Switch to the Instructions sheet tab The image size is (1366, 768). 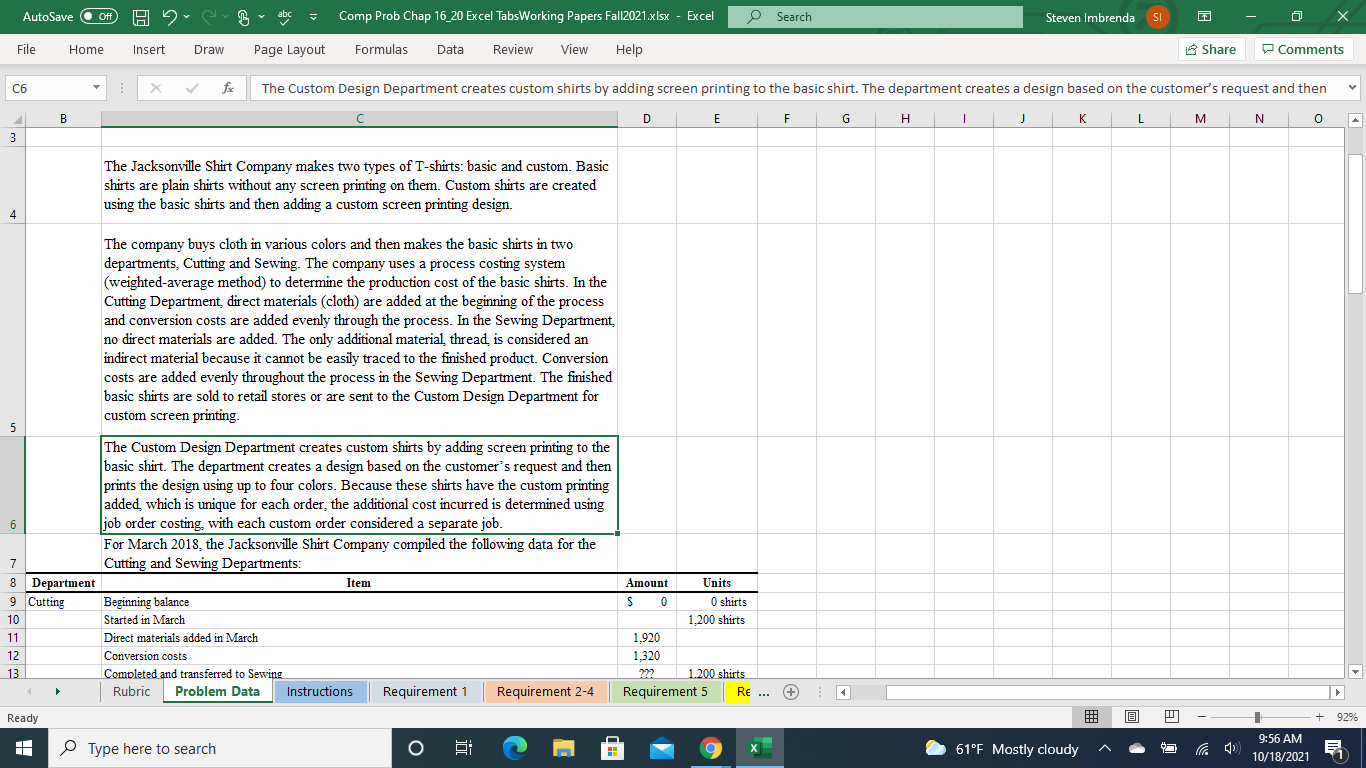(320, 691)
